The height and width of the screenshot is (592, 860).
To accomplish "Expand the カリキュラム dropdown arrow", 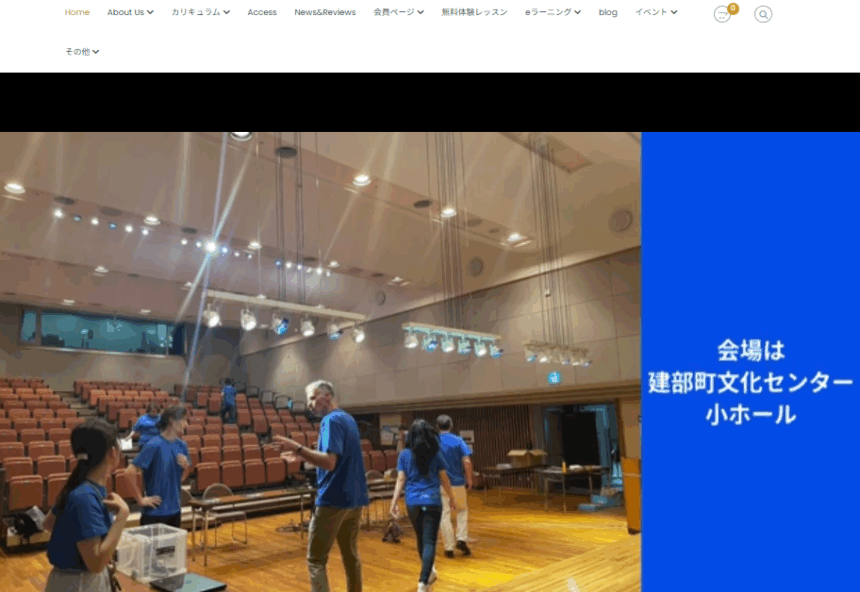I will (226, 13).
